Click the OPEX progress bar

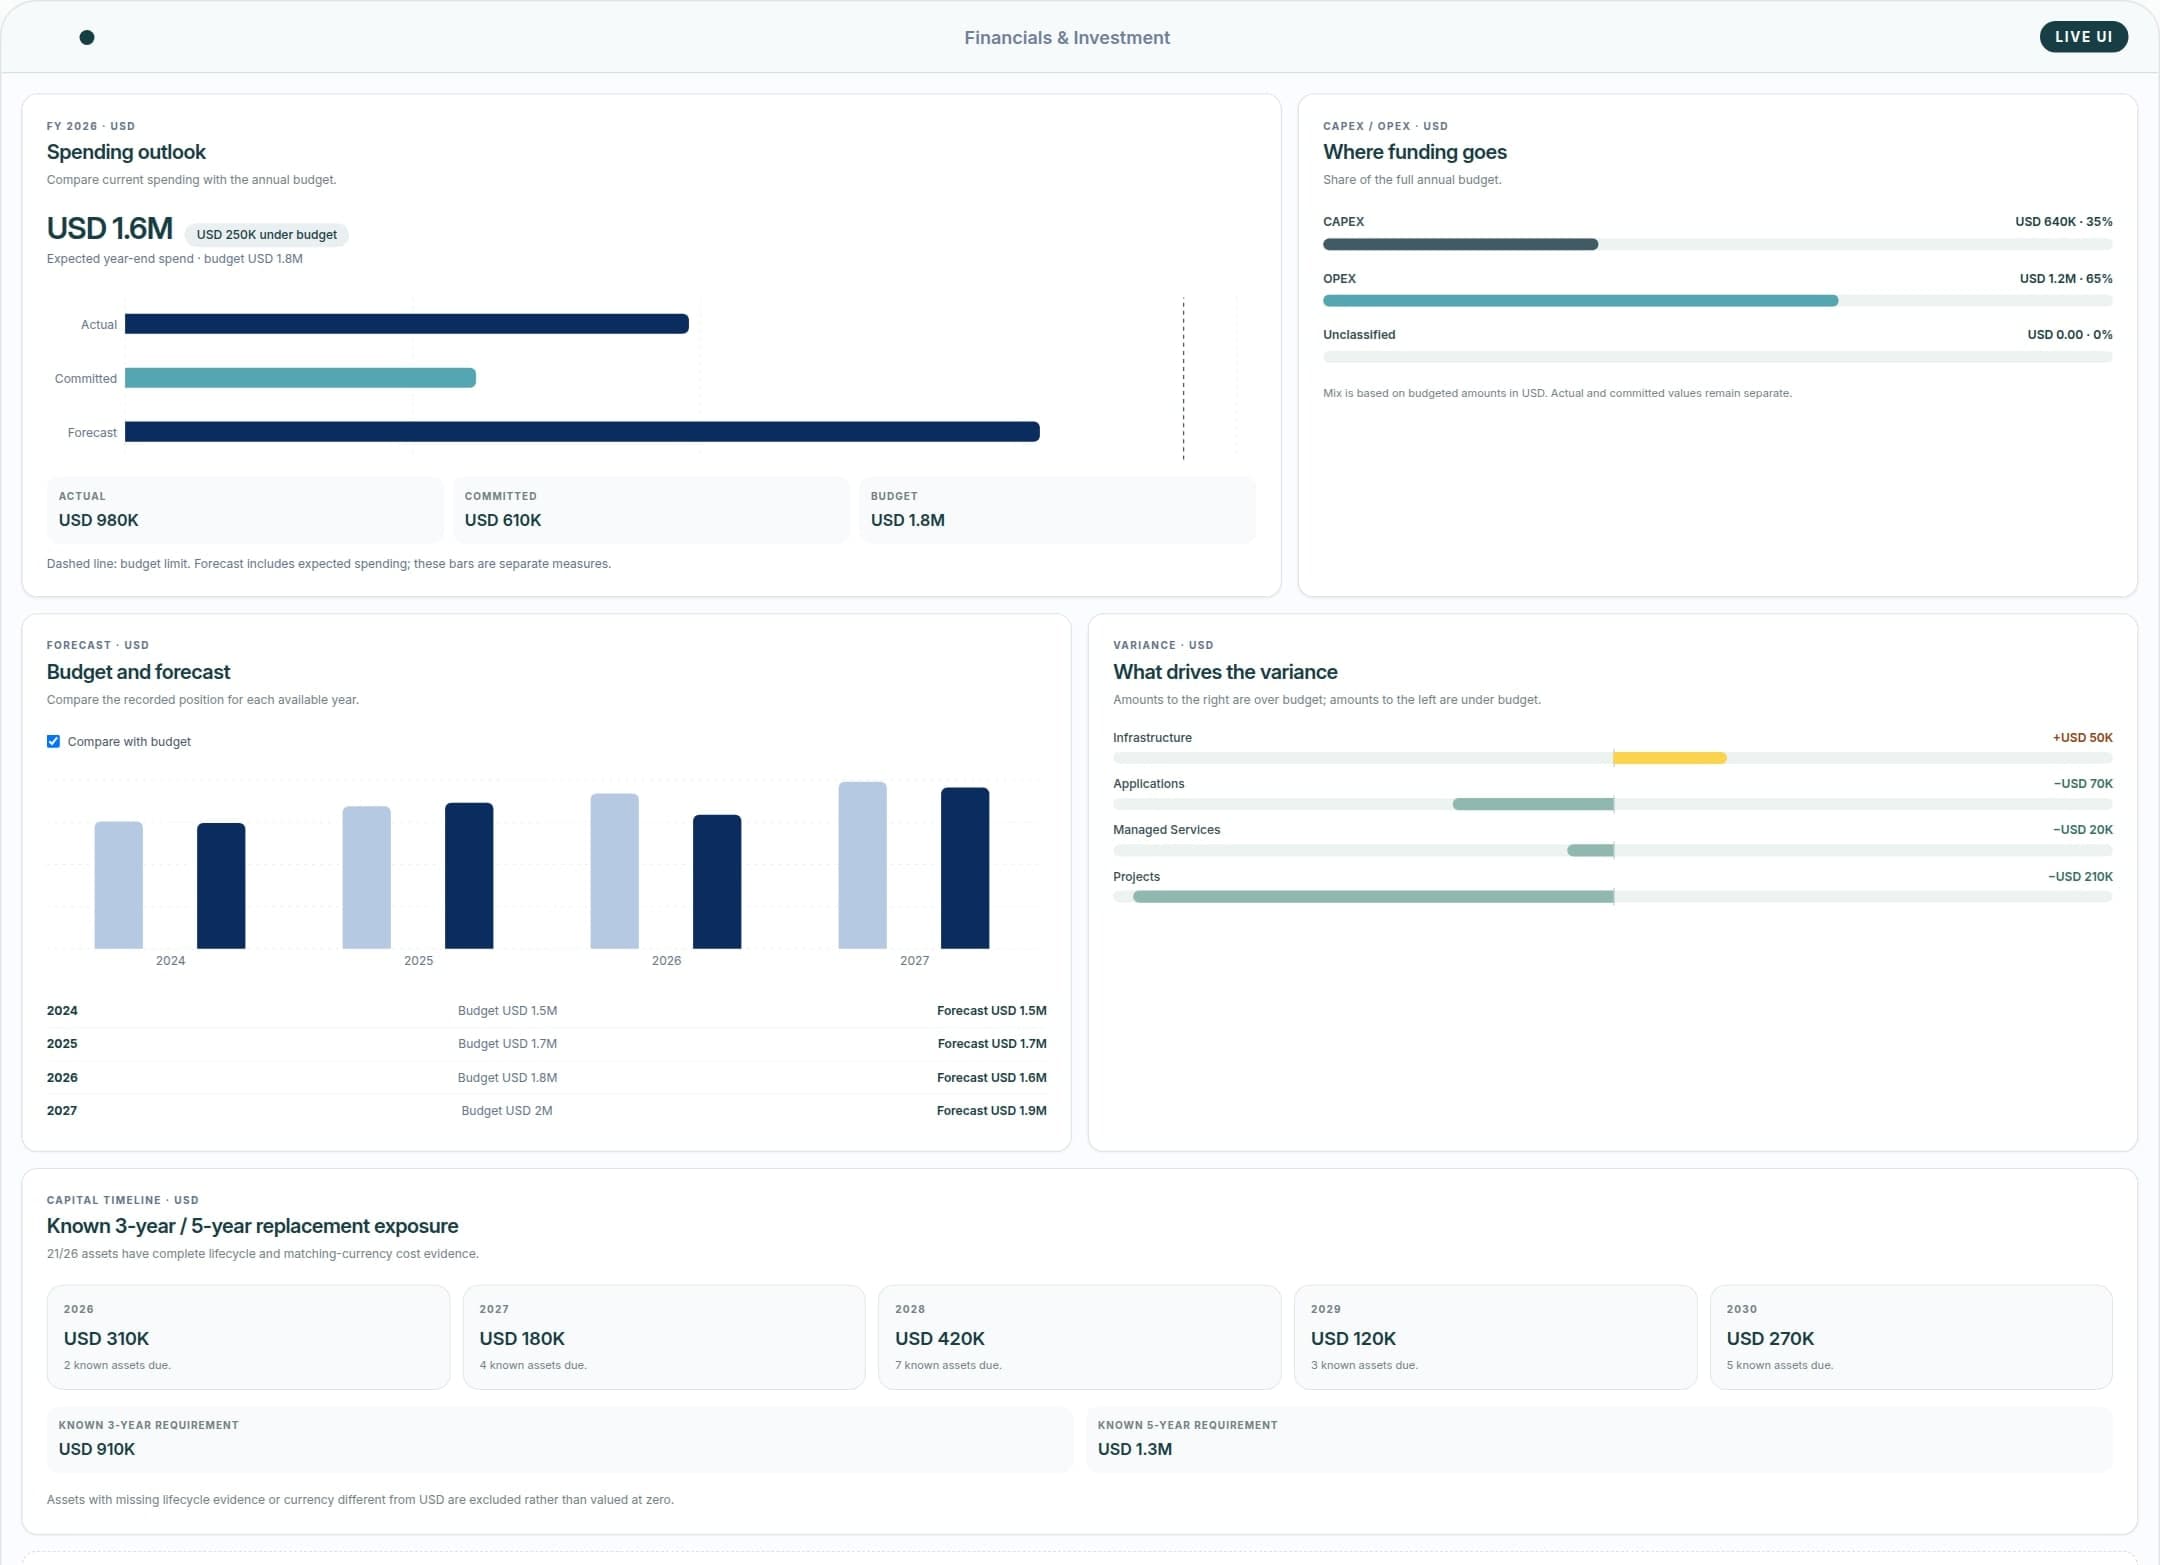[1717, 301]
